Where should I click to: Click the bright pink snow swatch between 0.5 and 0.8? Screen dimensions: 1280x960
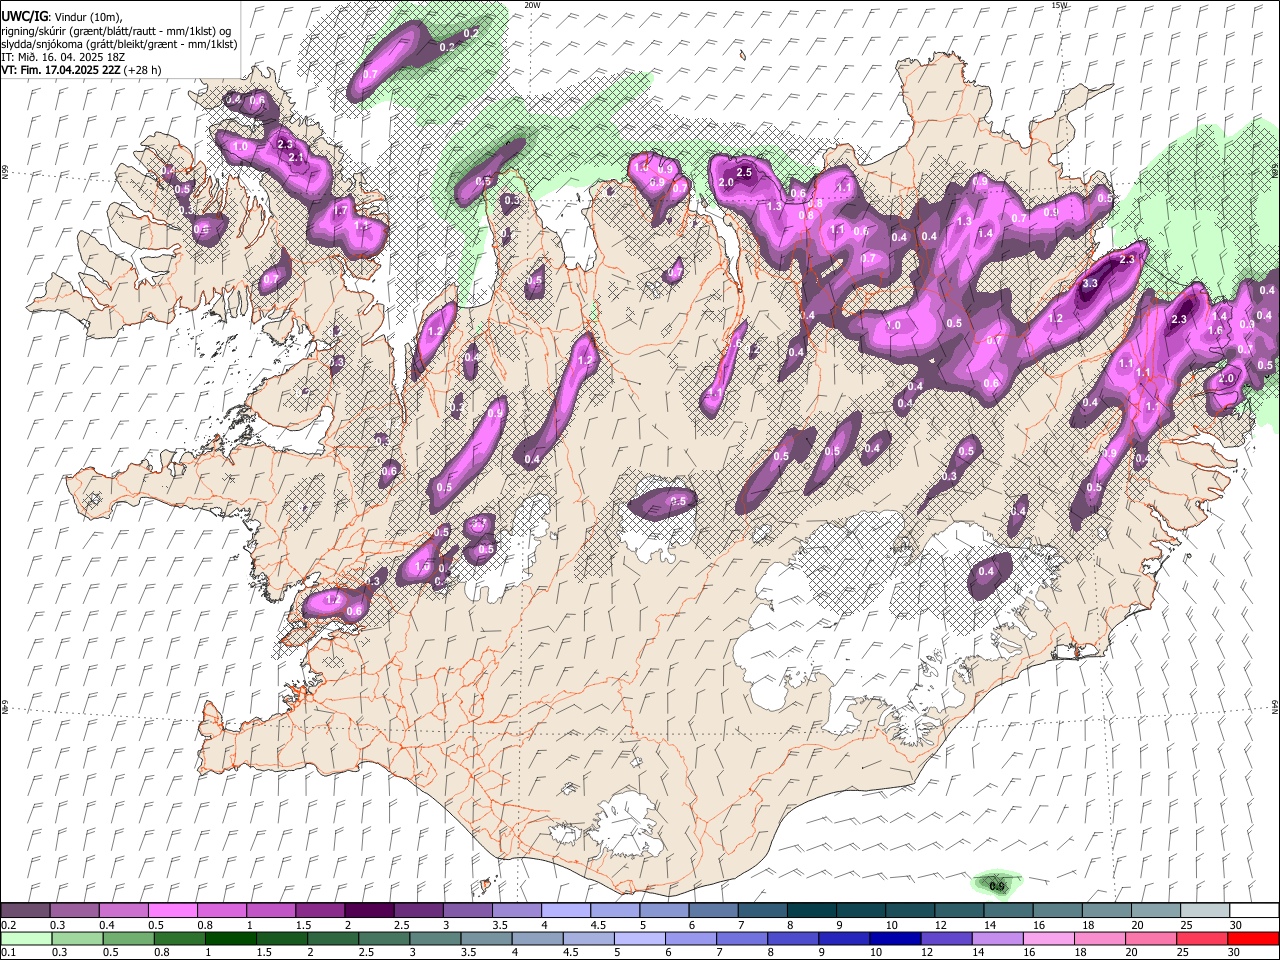172,911
